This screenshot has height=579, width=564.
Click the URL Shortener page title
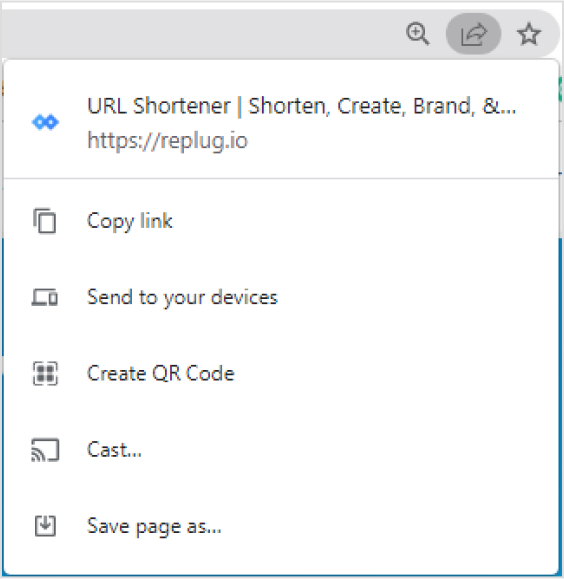(x=301, y=106)
